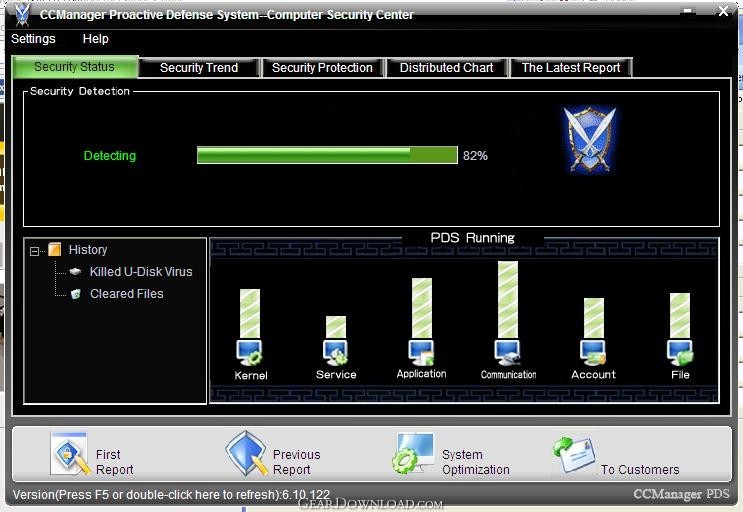Click the PDS Running heading
The height and width of the screenshot is (512, 743).
pos(472,238)
